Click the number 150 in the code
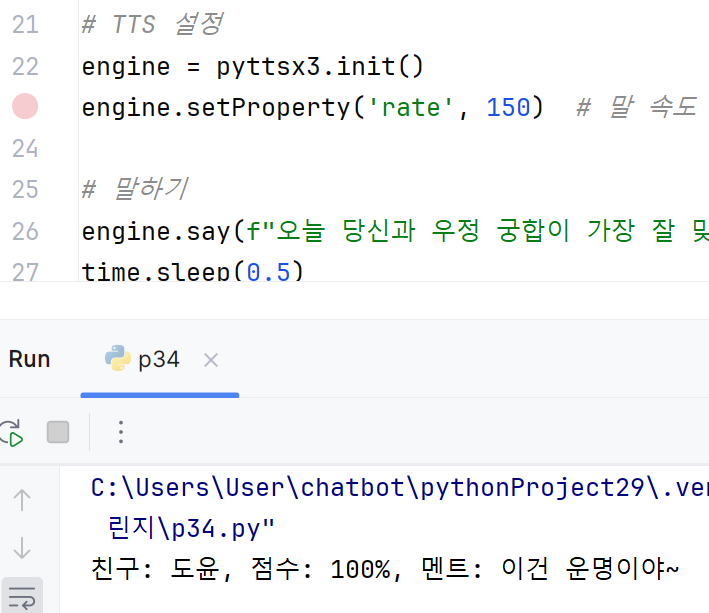Image resolution: width=709 pixels, height=613 pixels. 508,108
